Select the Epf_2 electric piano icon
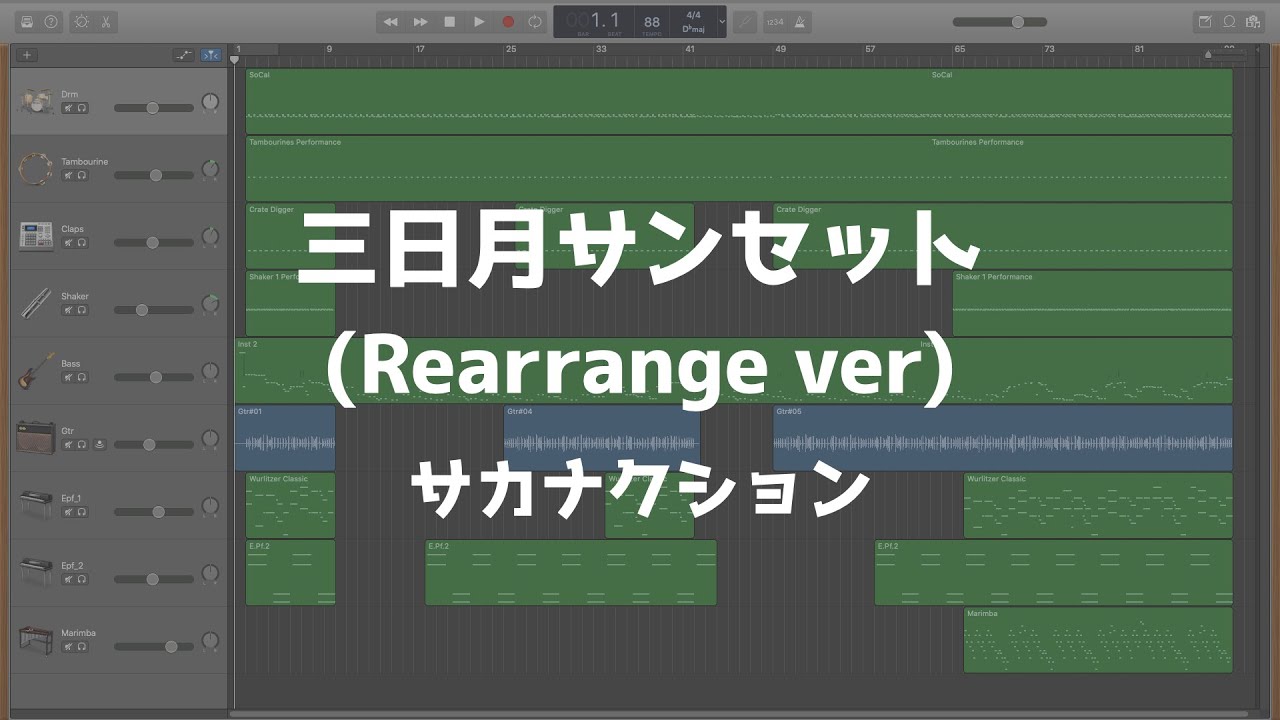1280x720 pixels. (x=36, y=572)
